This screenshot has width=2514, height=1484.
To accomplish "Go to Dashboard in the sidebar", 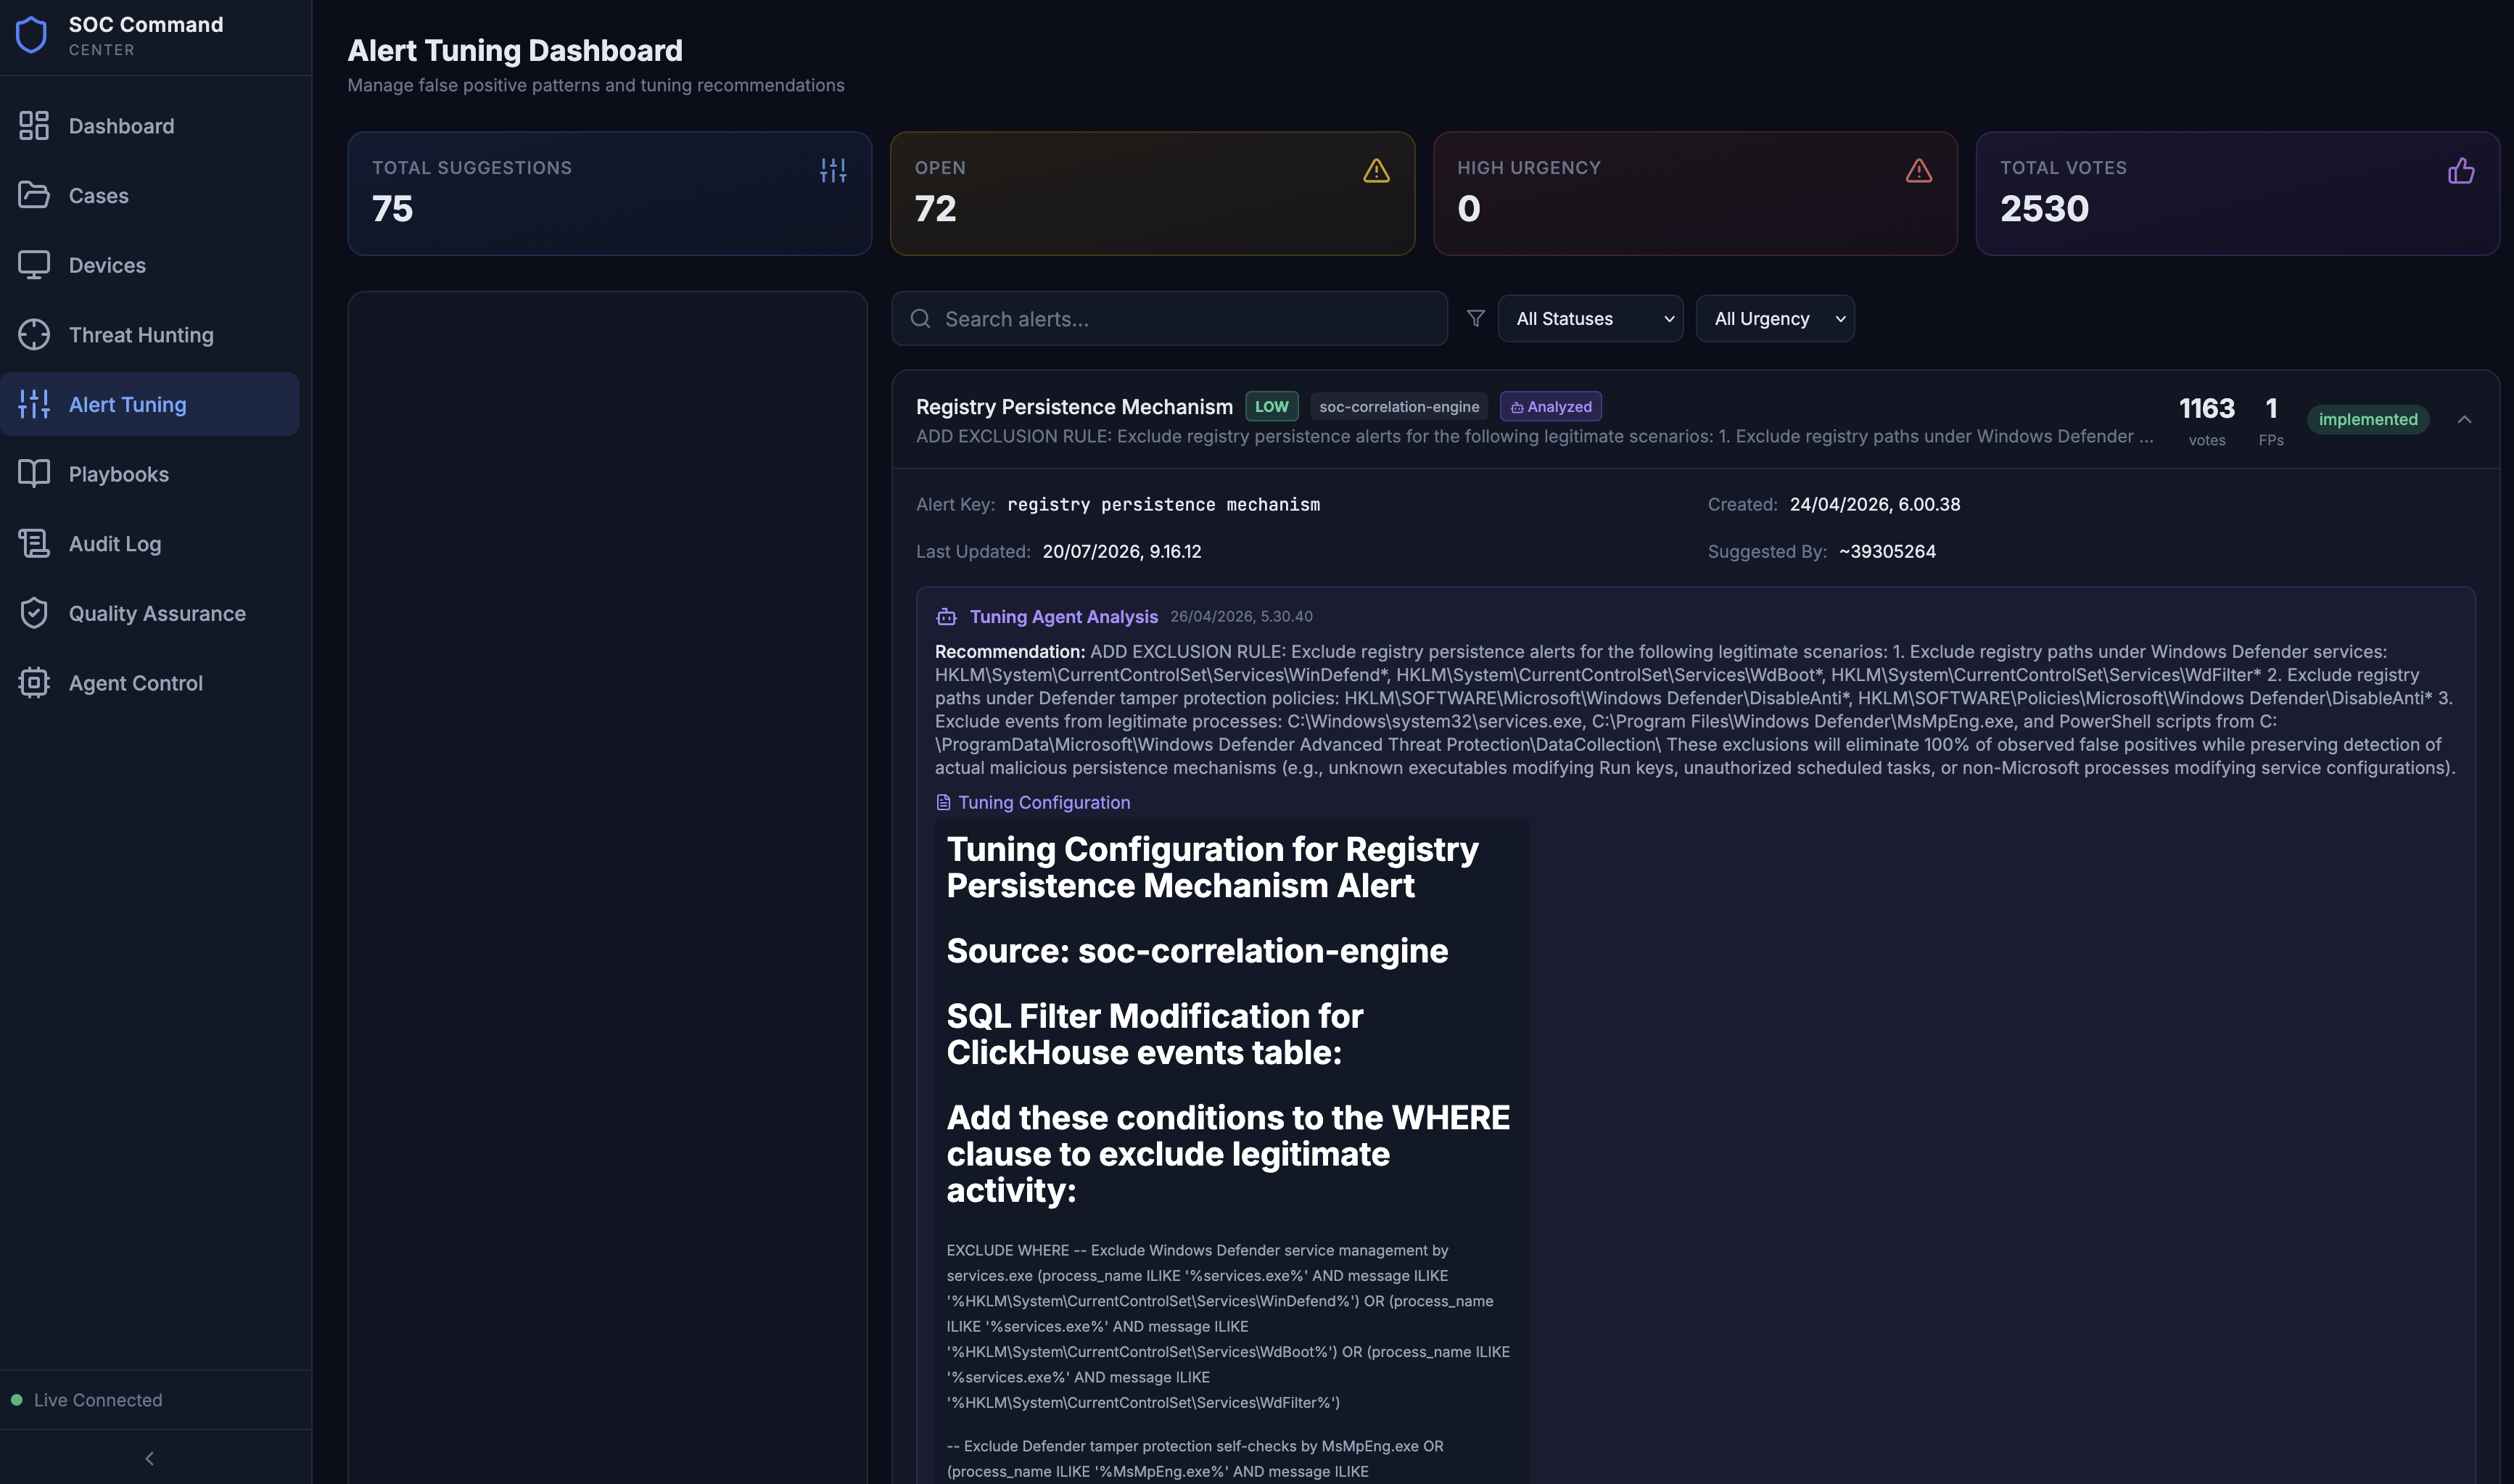I will (x=150, y=126).
